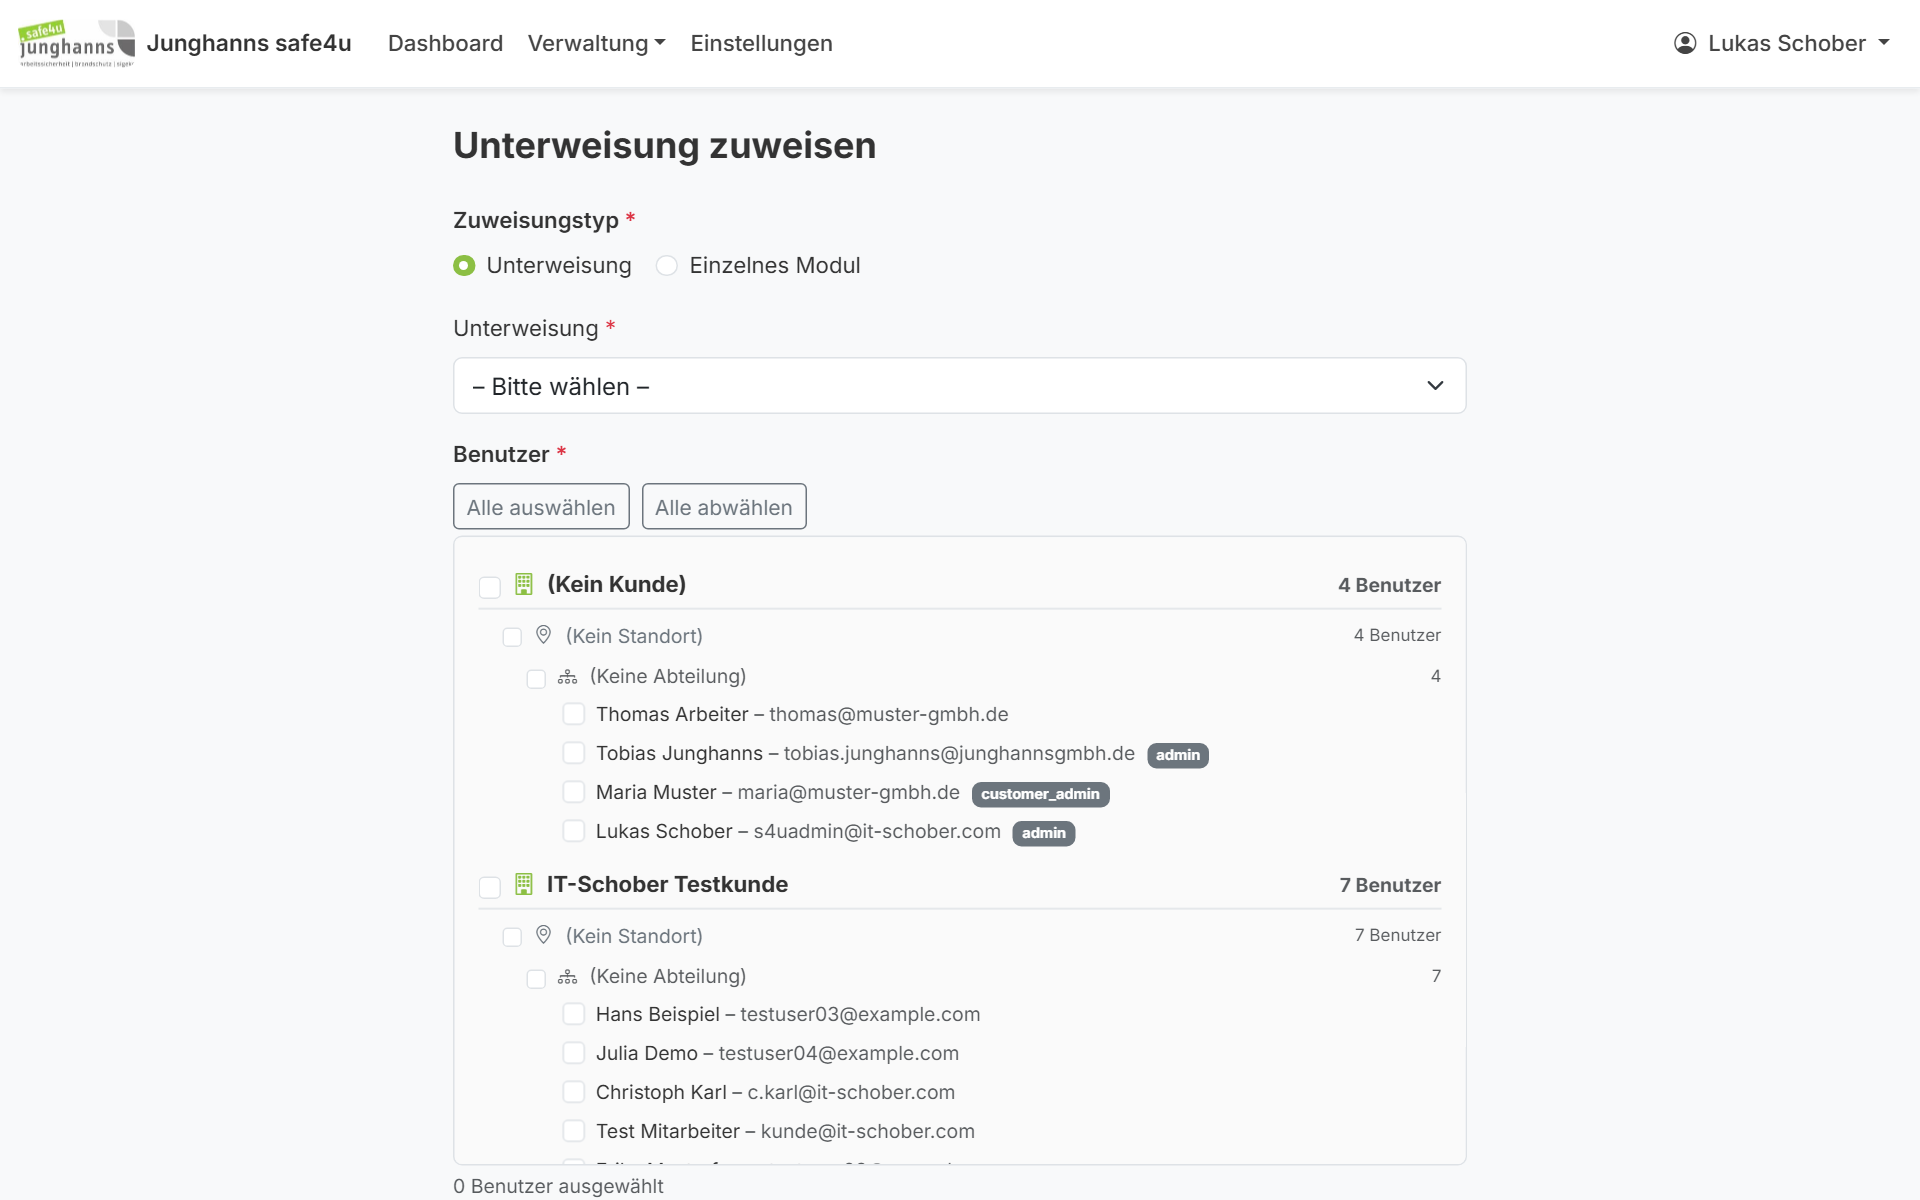Screen dimensions: 1920x1200
Task: Click the (Kein Kunde) group title
Action: click(x=617, y=584)
